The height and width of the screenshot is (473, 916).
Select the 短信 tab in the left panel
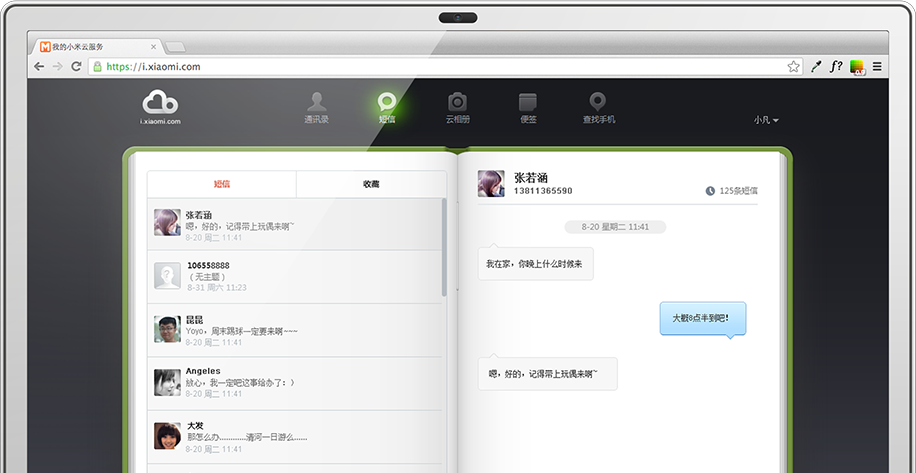pos(222,184)
